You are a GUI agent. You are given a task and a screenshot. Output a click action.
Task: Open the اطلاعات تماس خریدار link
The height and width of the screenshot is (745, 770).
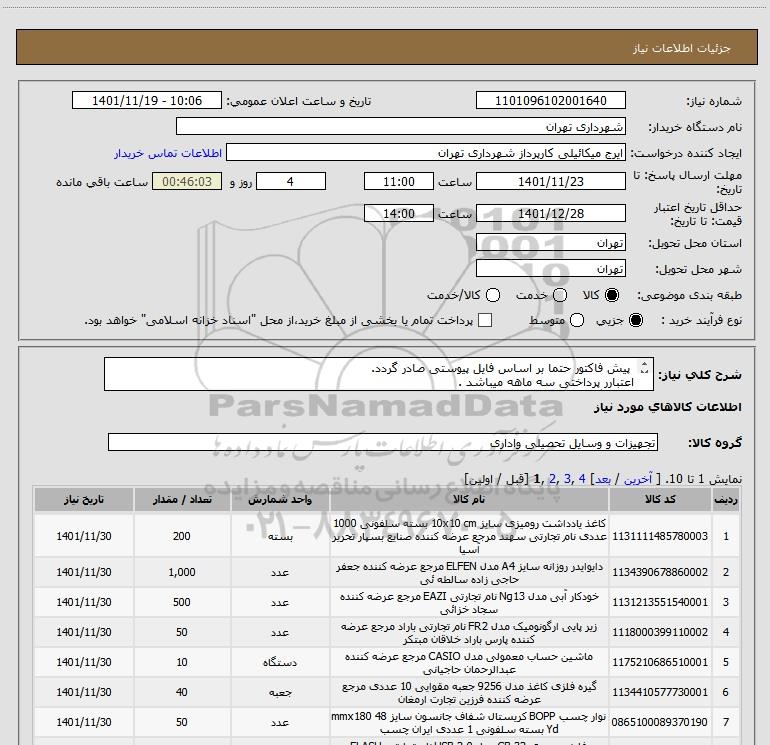[x=168, y=153]
